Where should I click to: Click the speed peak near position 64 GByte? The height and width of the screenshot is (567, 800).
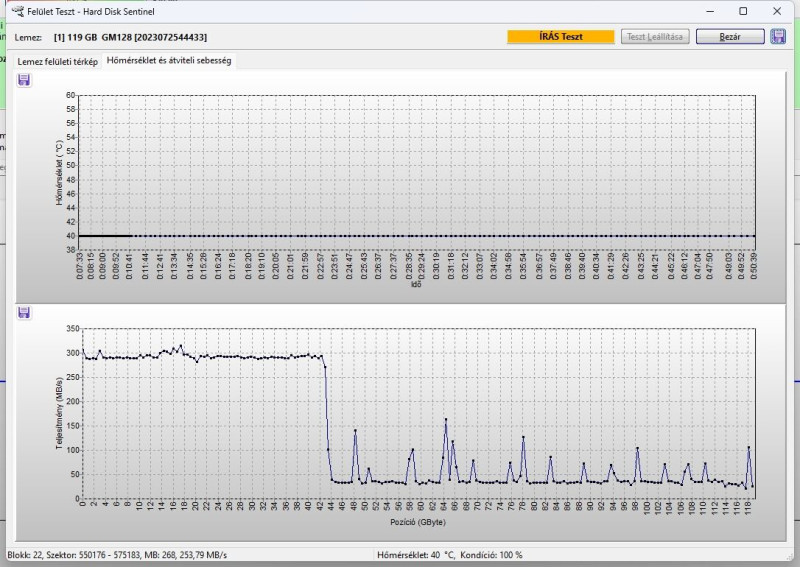(446, 420)
